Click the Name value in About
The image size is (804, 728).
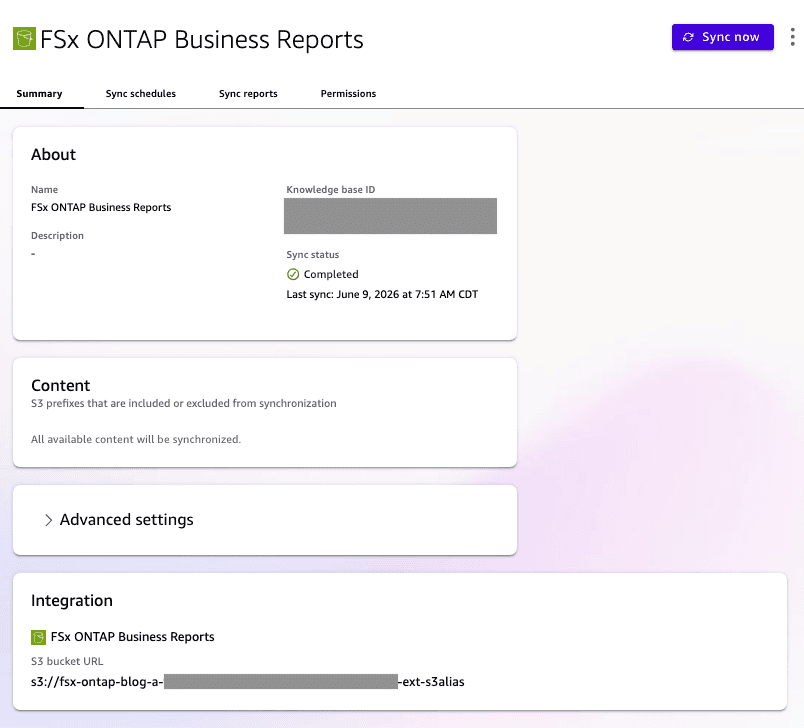click(101, 207)
